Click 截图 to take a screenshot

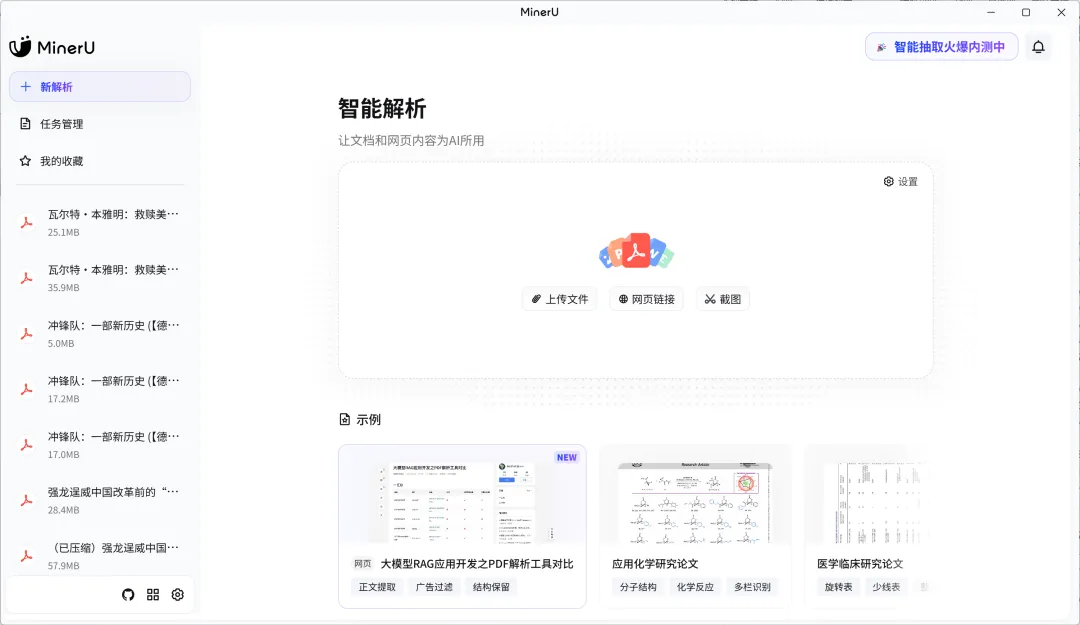(x=723, y=299)
